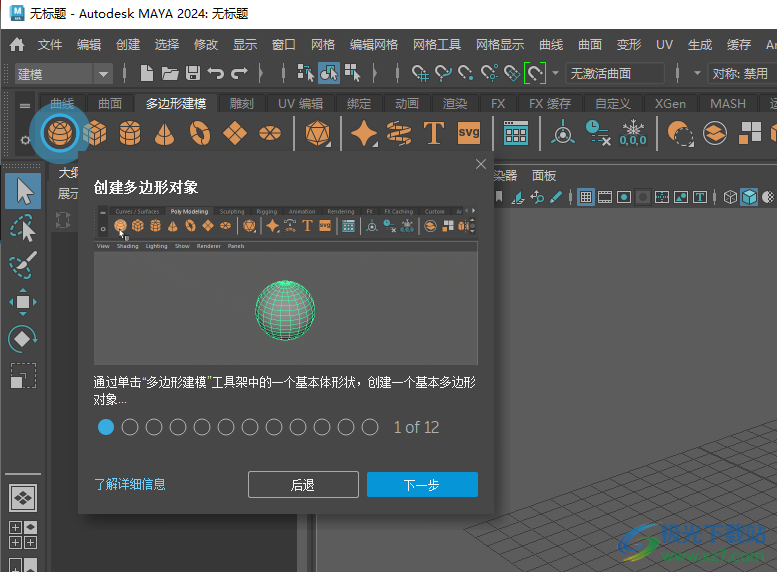
Task: Select the single perspective panel layout
Action: (23, 498)
